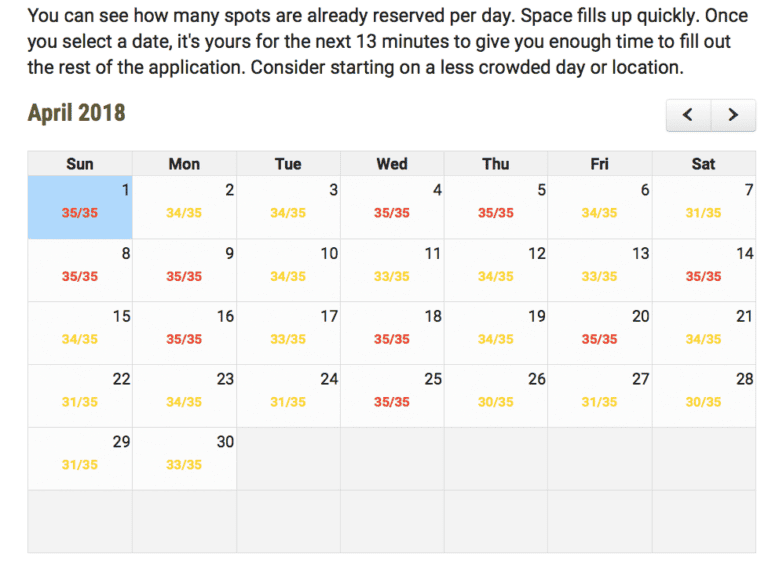This screenshot has width=768, height=565.
Task: Choose April 23 with 34/35 reserved
Action: pos(185,396)
